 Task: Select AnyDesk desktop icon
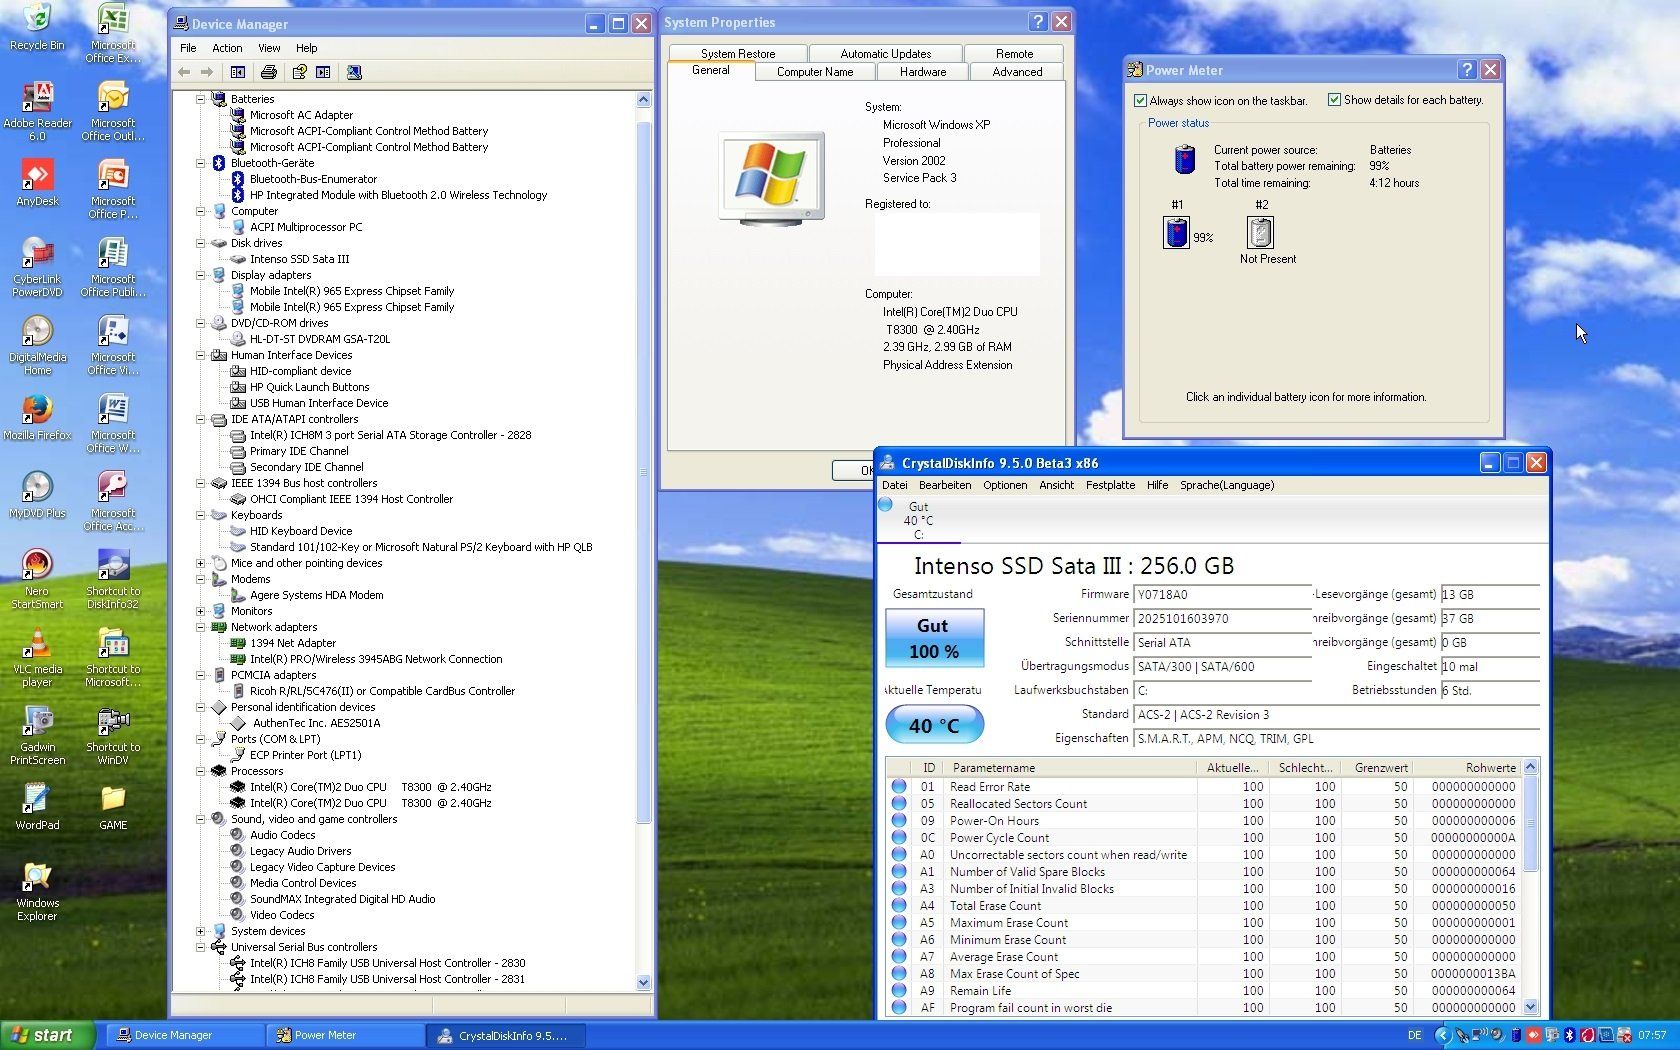(37, 183)
